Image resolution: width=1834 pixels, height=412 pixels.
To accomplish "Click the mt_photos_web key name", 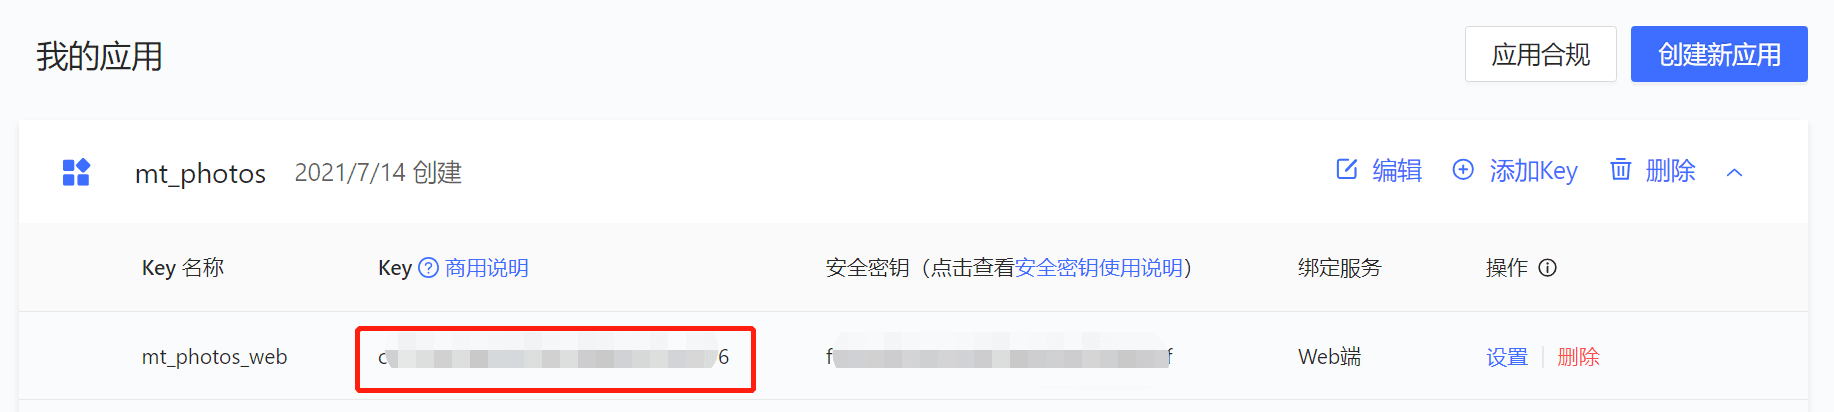I will tap(215, 357).
